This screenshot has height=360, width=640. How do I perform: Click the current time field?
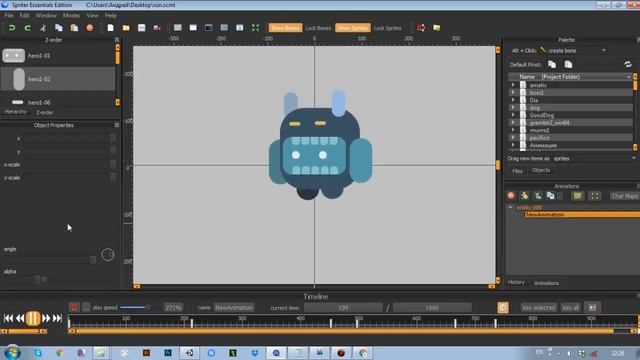click(x=343, y=308)
